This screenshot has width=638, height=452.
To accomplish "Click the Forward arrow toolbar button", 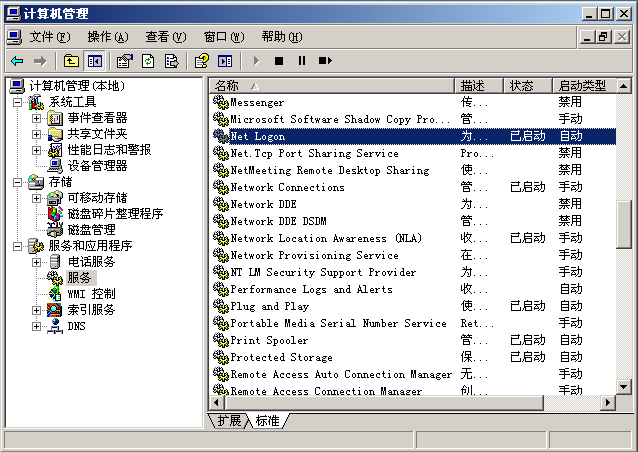I will 40,61.
